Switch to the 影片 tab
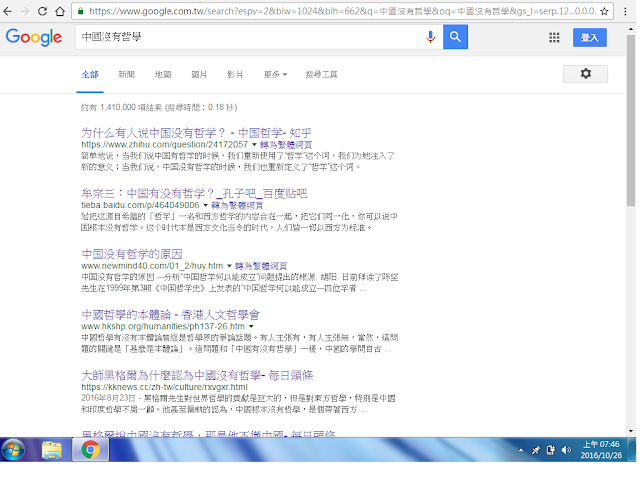The width and height of the screenshot is (640, 480). tap(235, 74)
